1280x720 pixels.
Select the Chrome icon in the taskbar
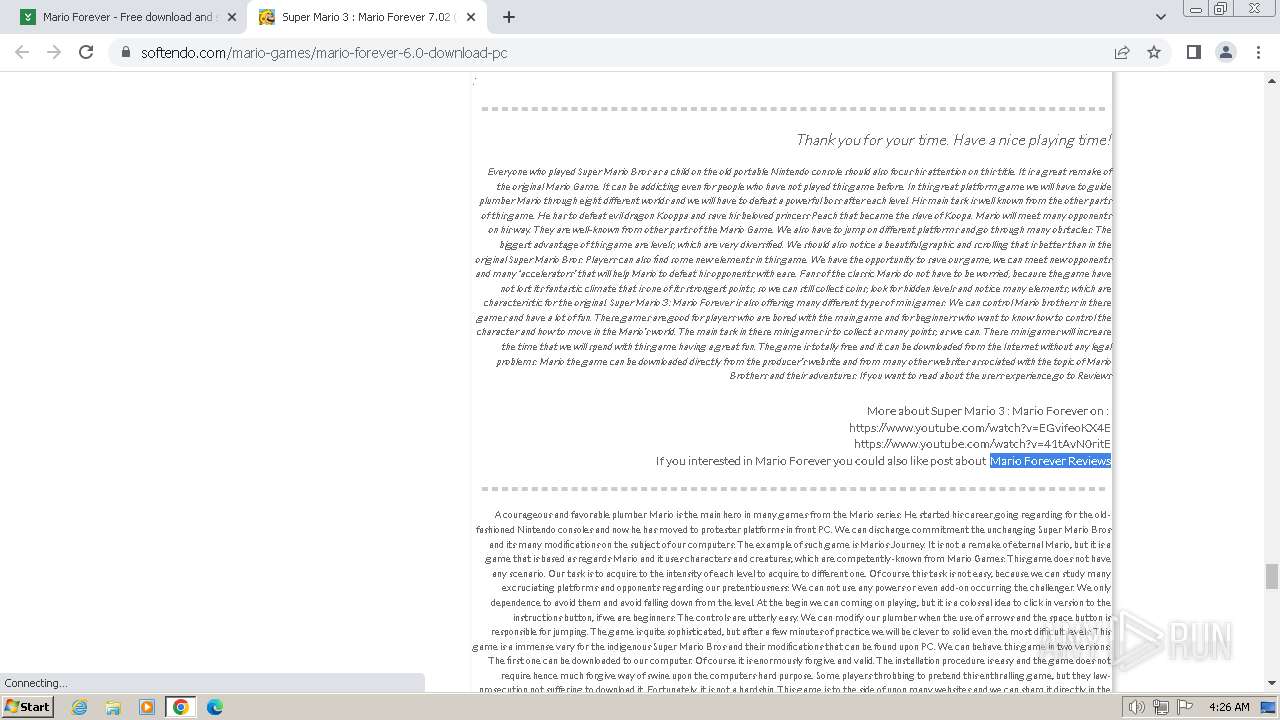tap(181, 707)
